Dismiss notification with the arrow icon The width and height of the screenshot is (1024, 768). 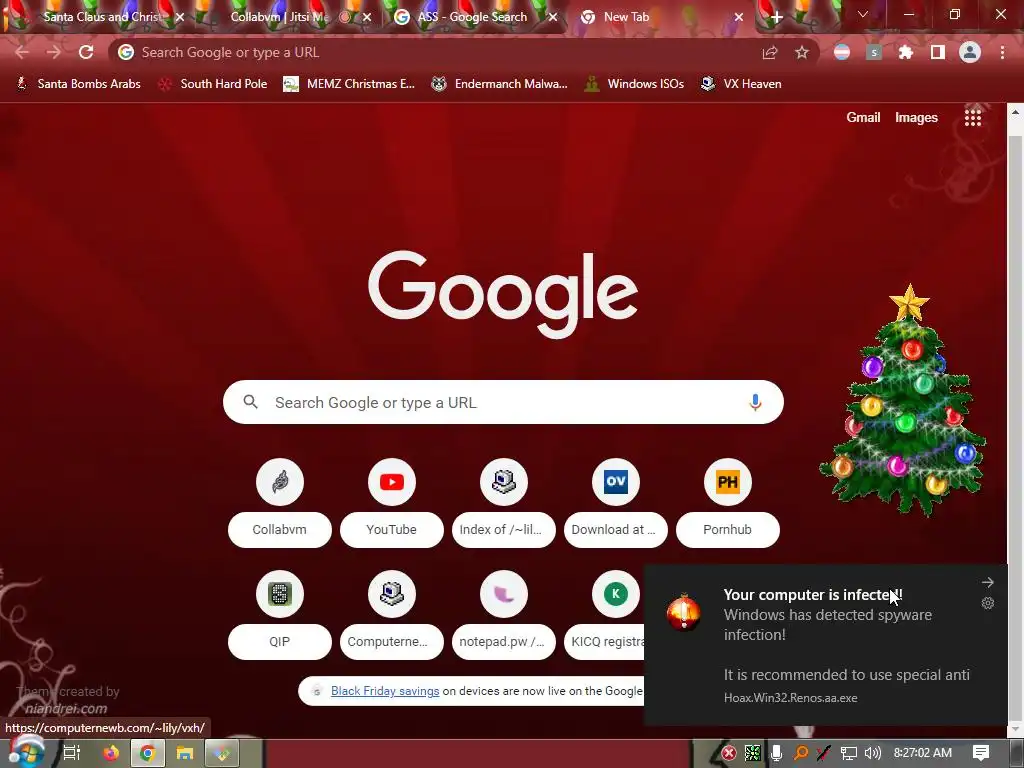pyautogui.click(x=987, y=582)
